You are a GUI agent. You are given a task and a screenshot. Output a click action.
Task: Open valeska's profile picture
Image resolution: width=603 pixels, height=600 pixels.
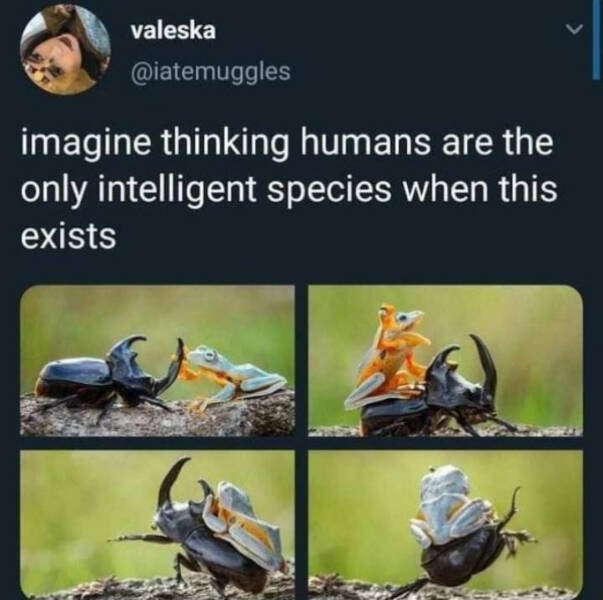[x=65, y=50]
